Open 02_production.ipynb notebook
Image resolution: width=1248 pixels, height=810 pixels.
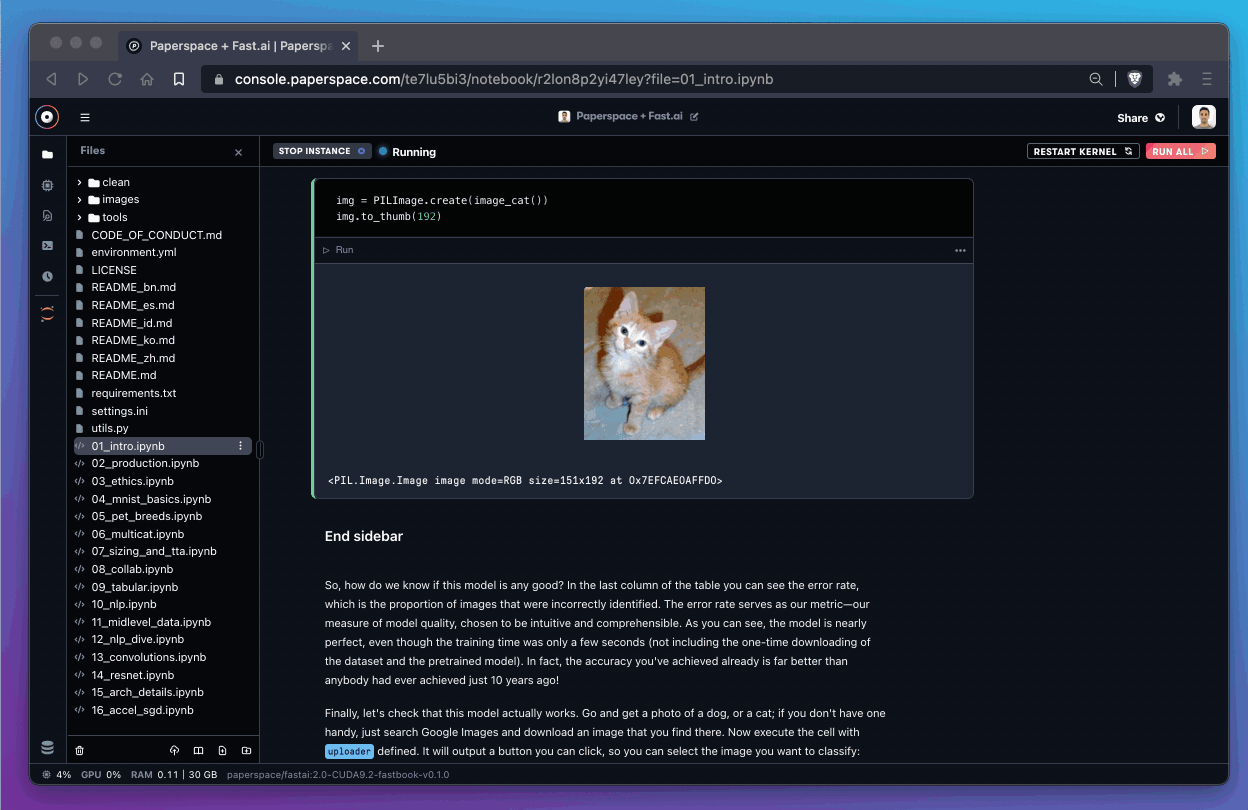tap(145, 463)
